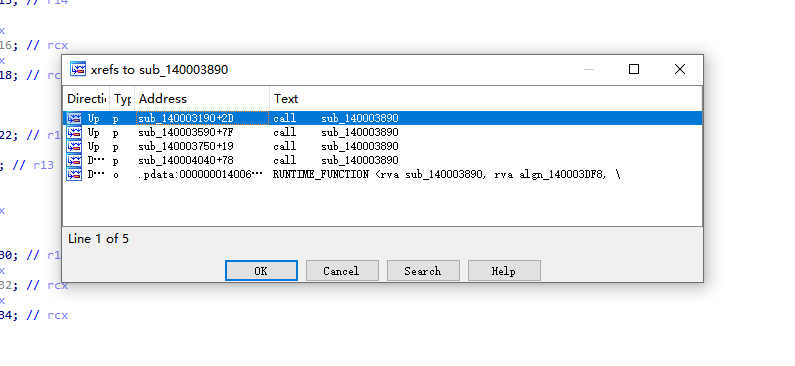The width and height of the screenshot is (795, 366).
Task: Select address sub_140003750+19
Action: point(186,147)
